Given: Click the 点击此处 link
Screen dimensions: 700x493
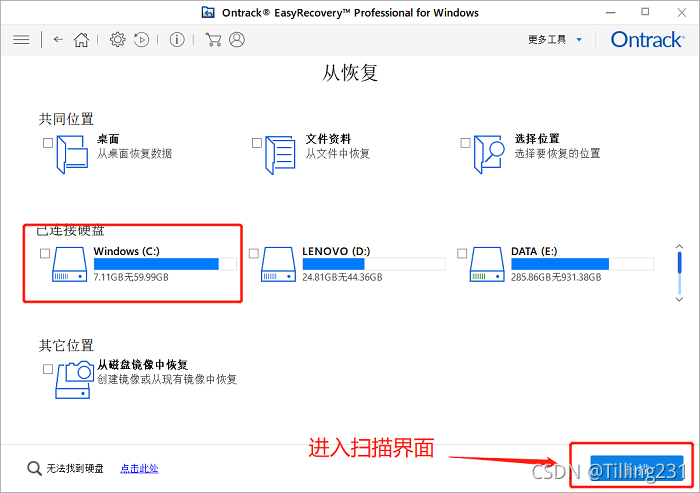Looking at the screenshot, I should click(139, 468).
